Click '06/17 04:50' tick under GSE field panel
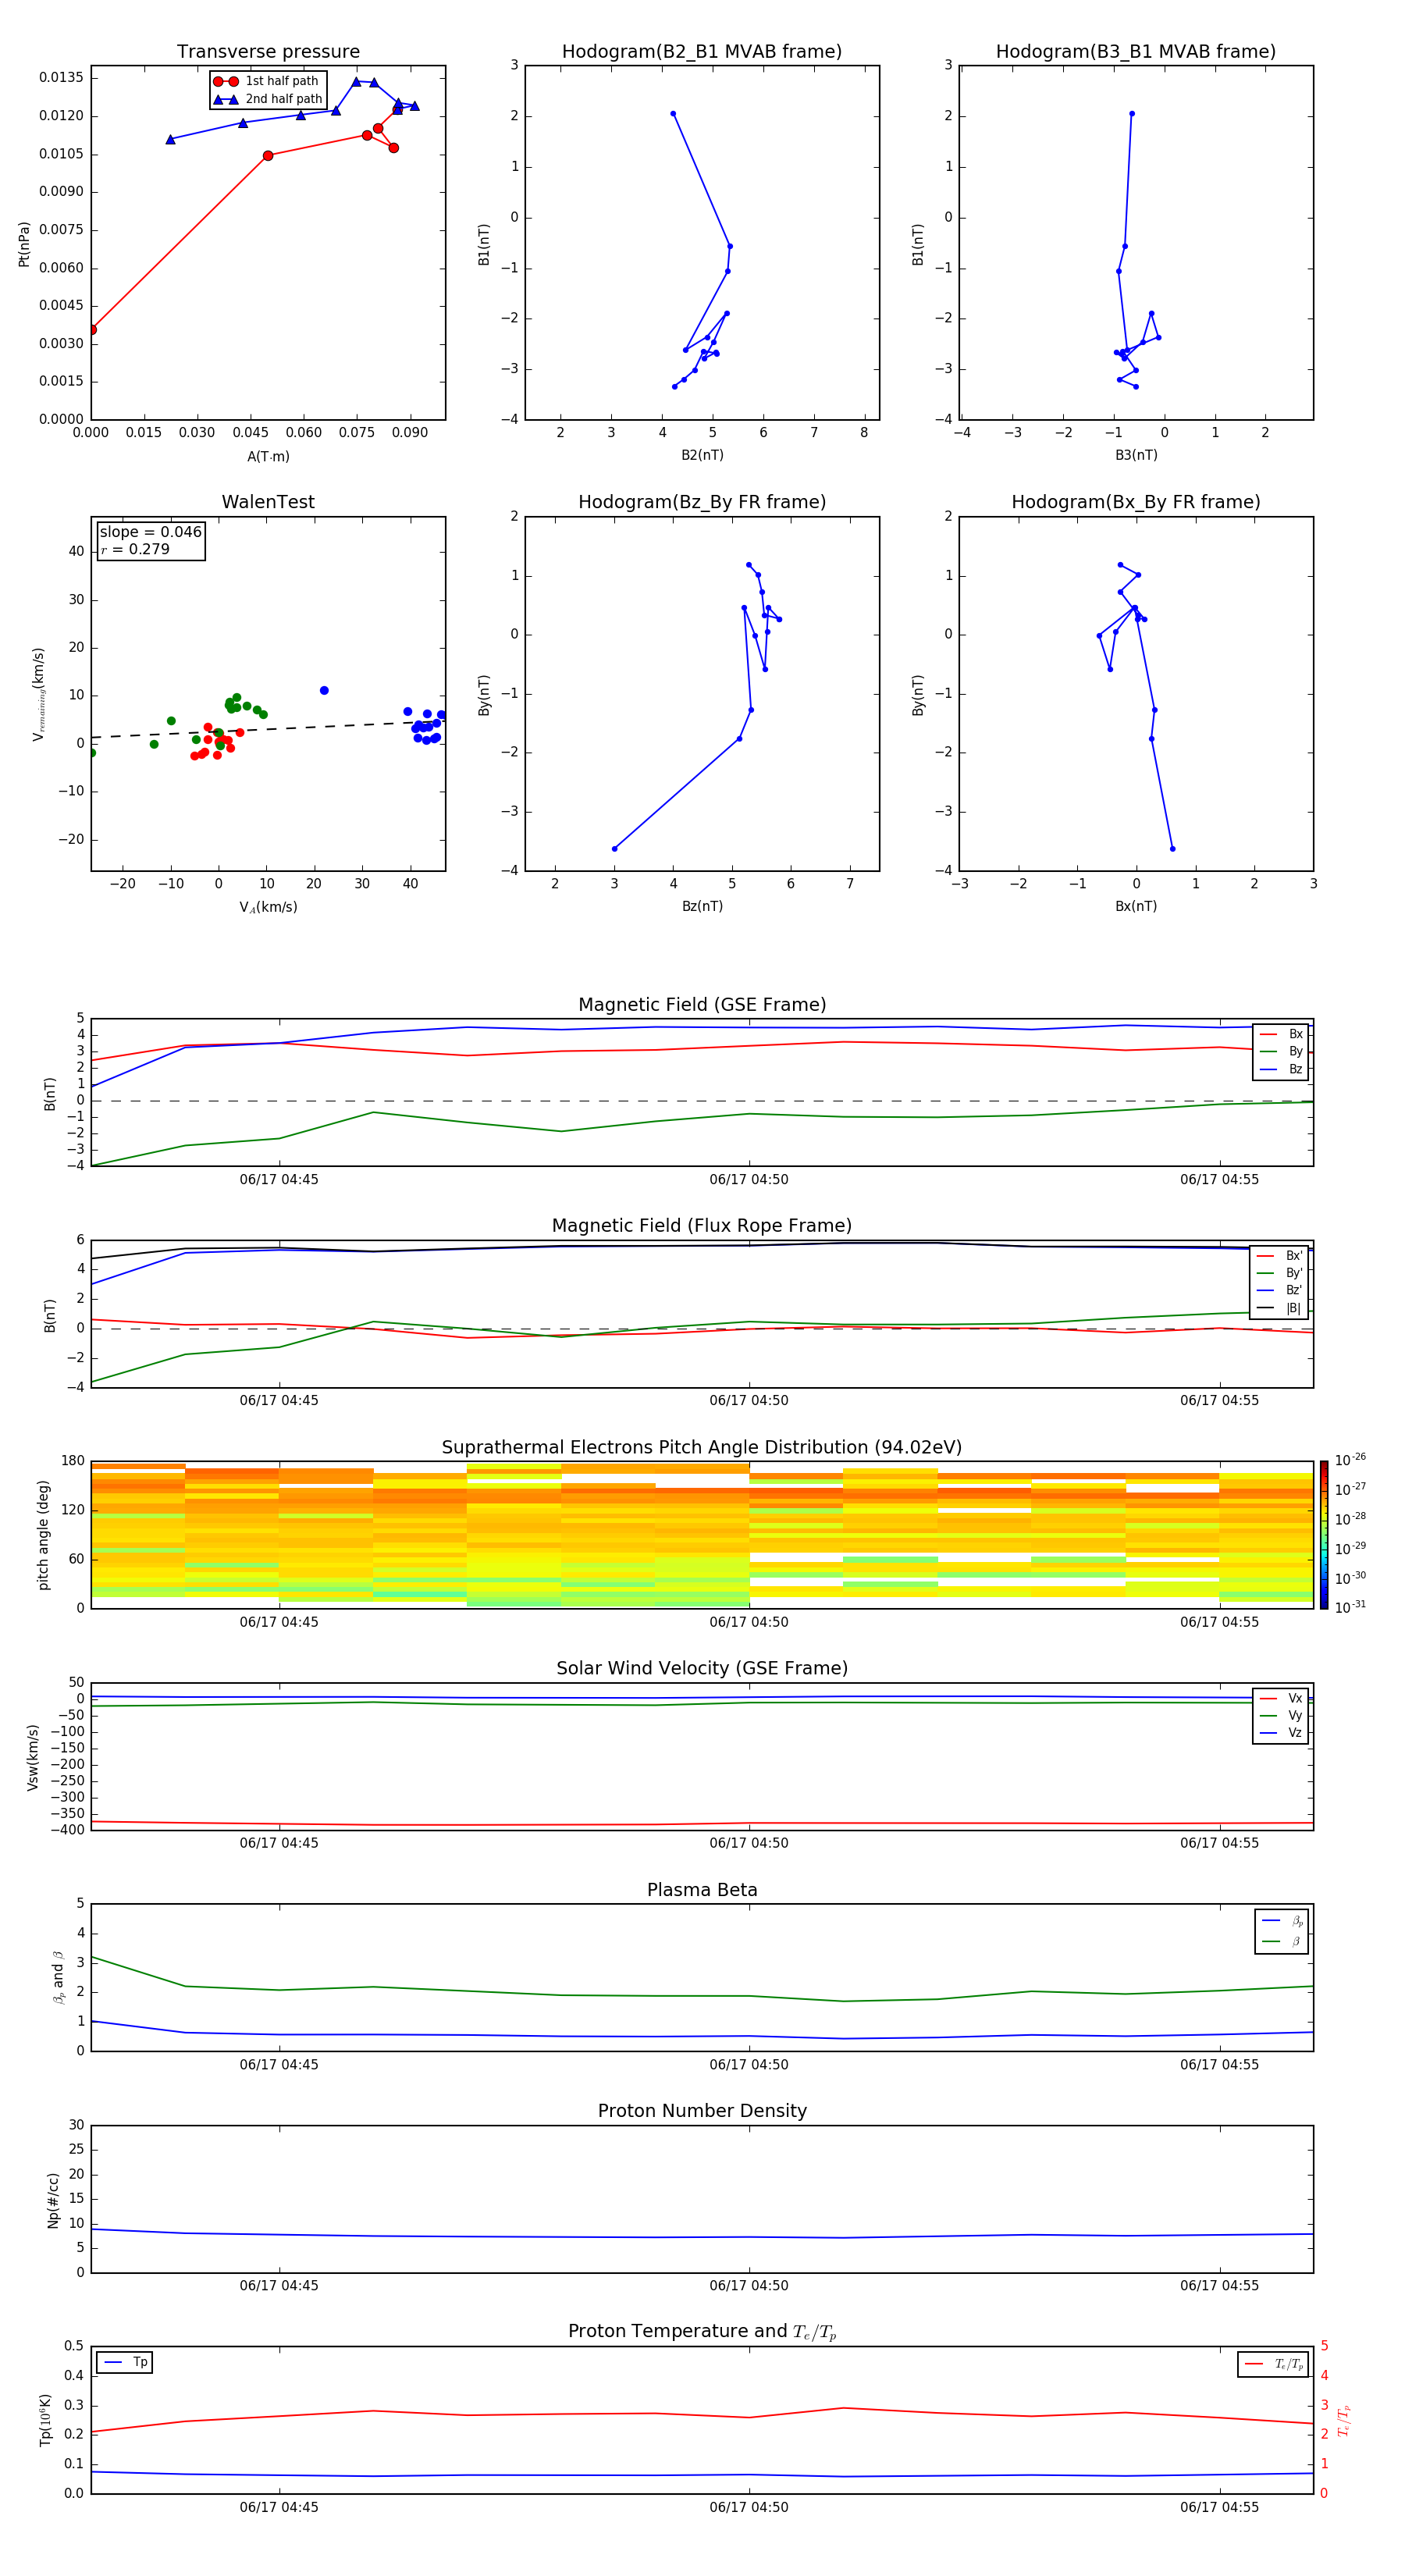The height and width of the screenshot is (2576, 1405). [x=749, y=1179]
